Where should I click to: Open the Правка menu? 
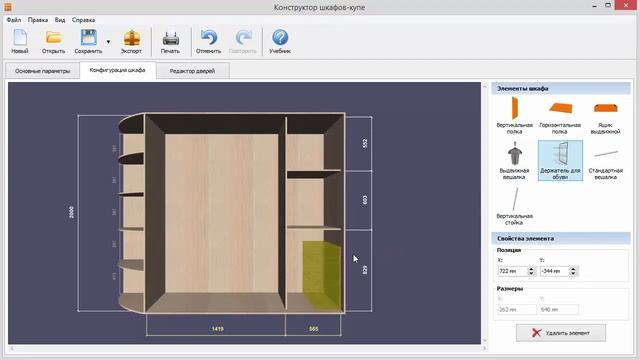(x=38, y=20)
